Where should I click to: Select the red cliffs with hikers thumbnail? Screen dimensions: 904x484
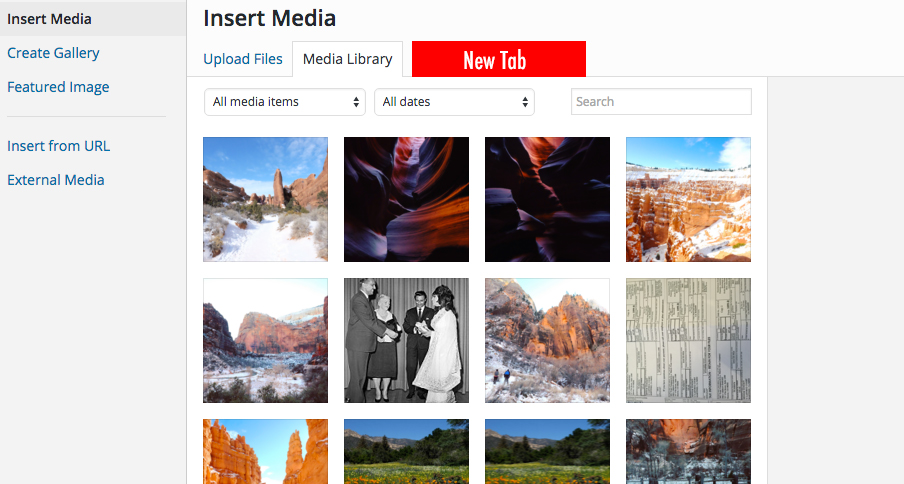click(x=547, y=341)
